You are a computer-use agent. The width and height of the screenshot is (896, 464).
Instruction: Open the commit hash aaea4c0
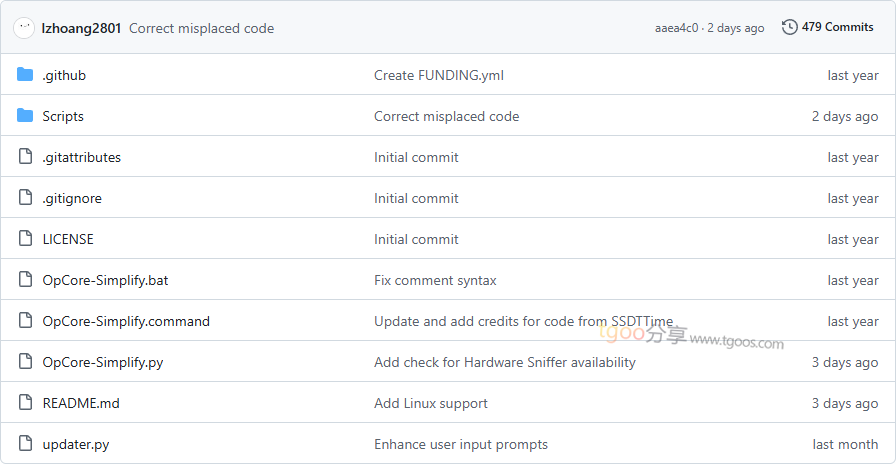click(676, 28)
